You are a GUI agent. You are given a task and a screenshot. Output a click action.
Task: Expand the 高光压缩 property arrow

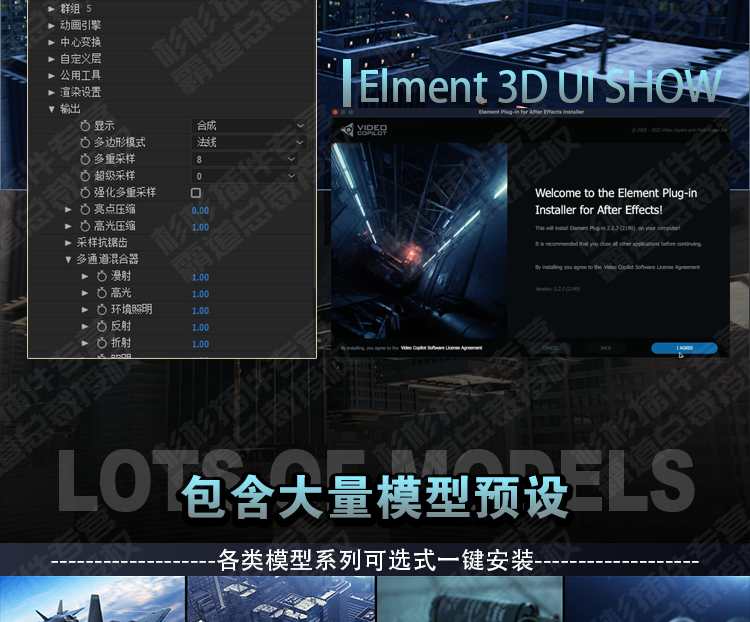pyautogui.click(x=68, y=226)
